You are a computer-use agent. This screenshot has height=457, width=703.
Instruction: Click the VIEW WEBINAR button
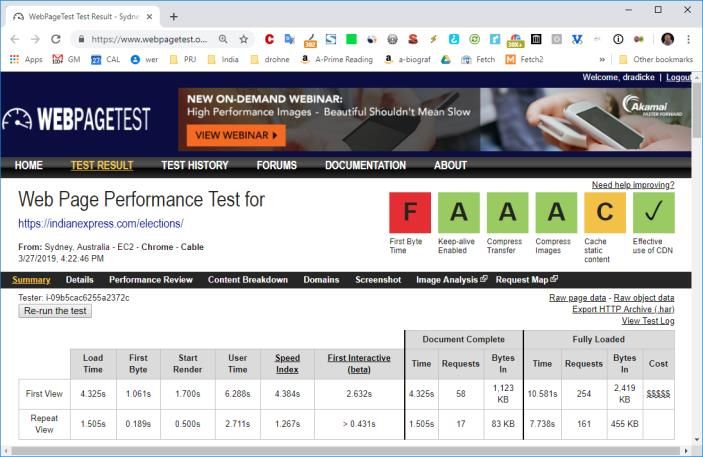236,135
